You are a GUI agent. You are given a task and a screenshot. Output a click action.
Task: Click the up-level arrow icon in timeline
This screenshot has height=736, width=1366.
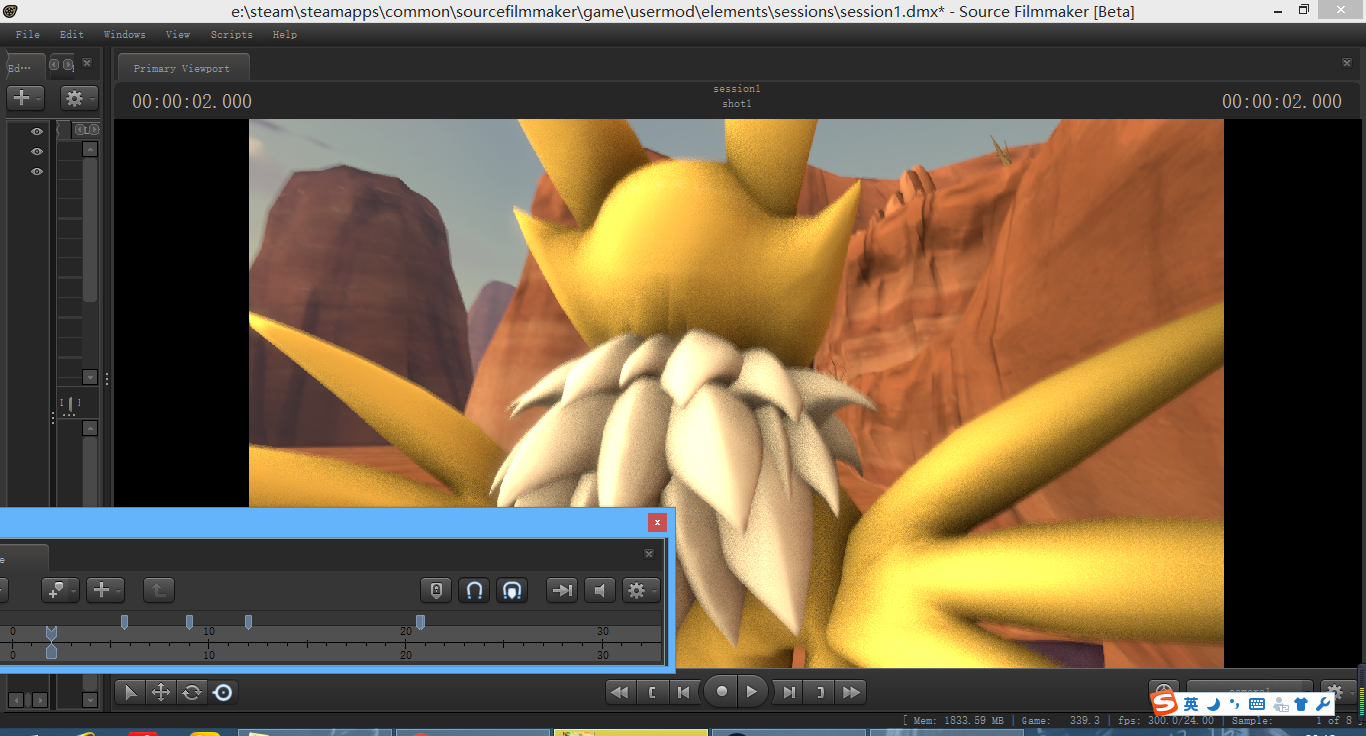point(158,591)
